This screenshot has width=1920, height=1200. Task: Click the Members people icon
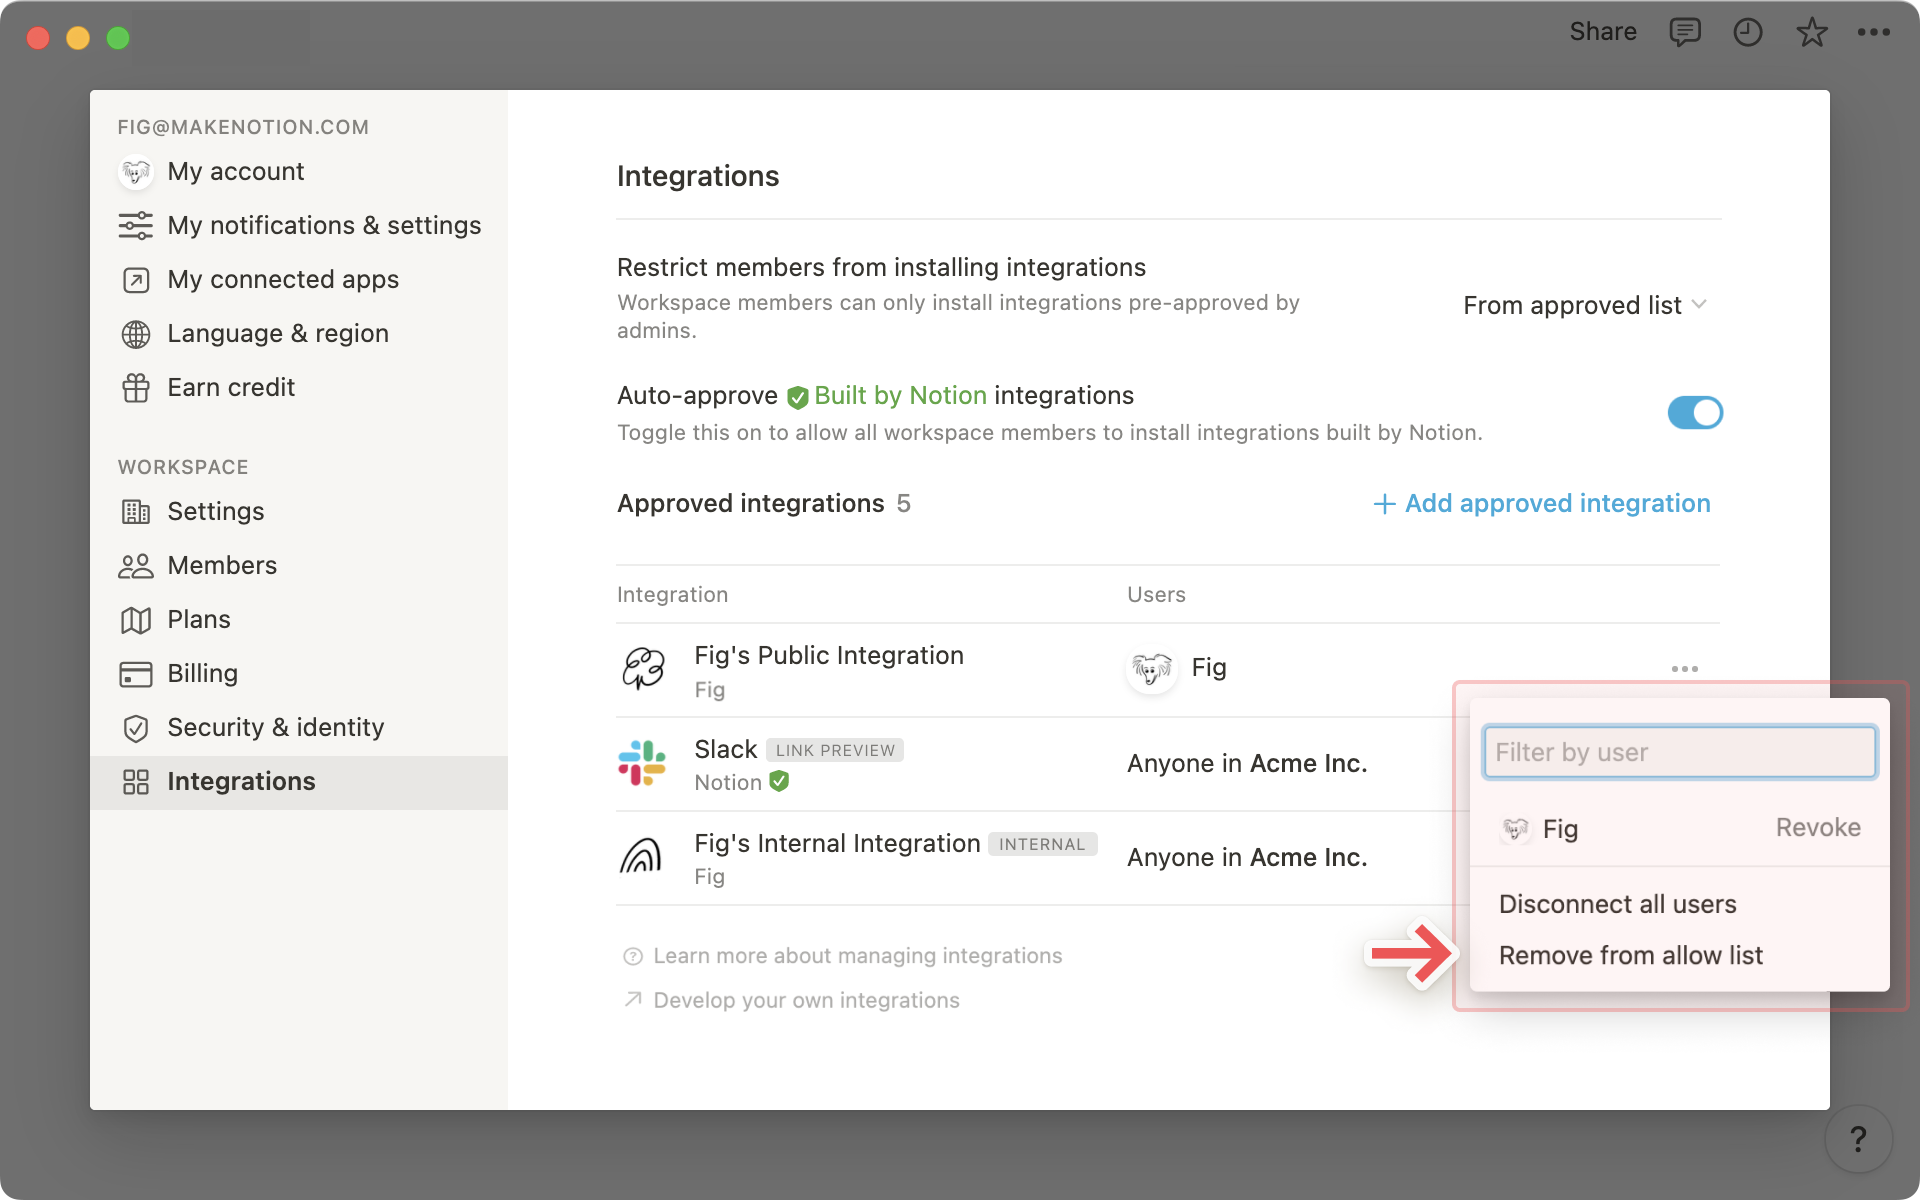[x=134, y=564]
